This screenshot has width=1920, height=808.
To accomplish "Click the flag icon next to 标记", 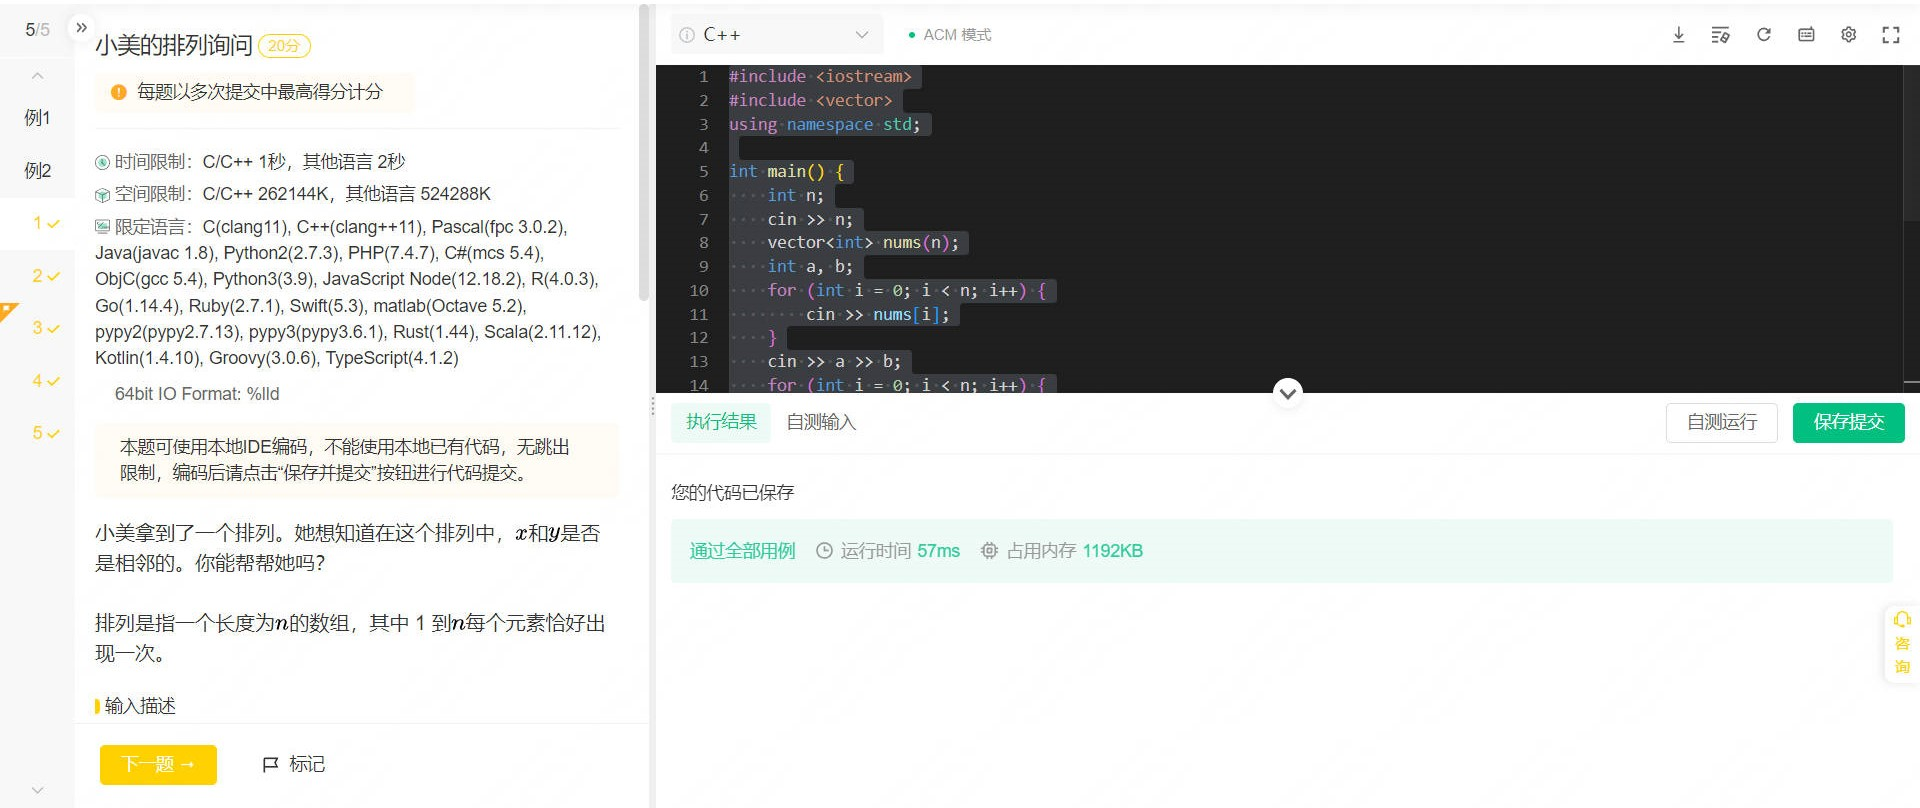I will 270,765.
